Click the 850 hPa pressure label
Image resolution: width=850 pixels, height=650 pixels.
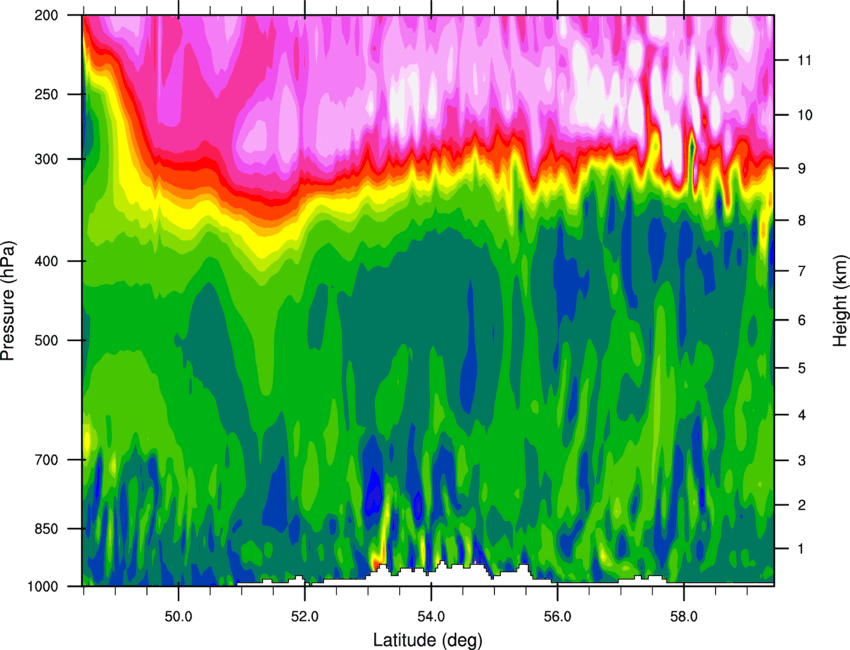[x=46, y=529]
